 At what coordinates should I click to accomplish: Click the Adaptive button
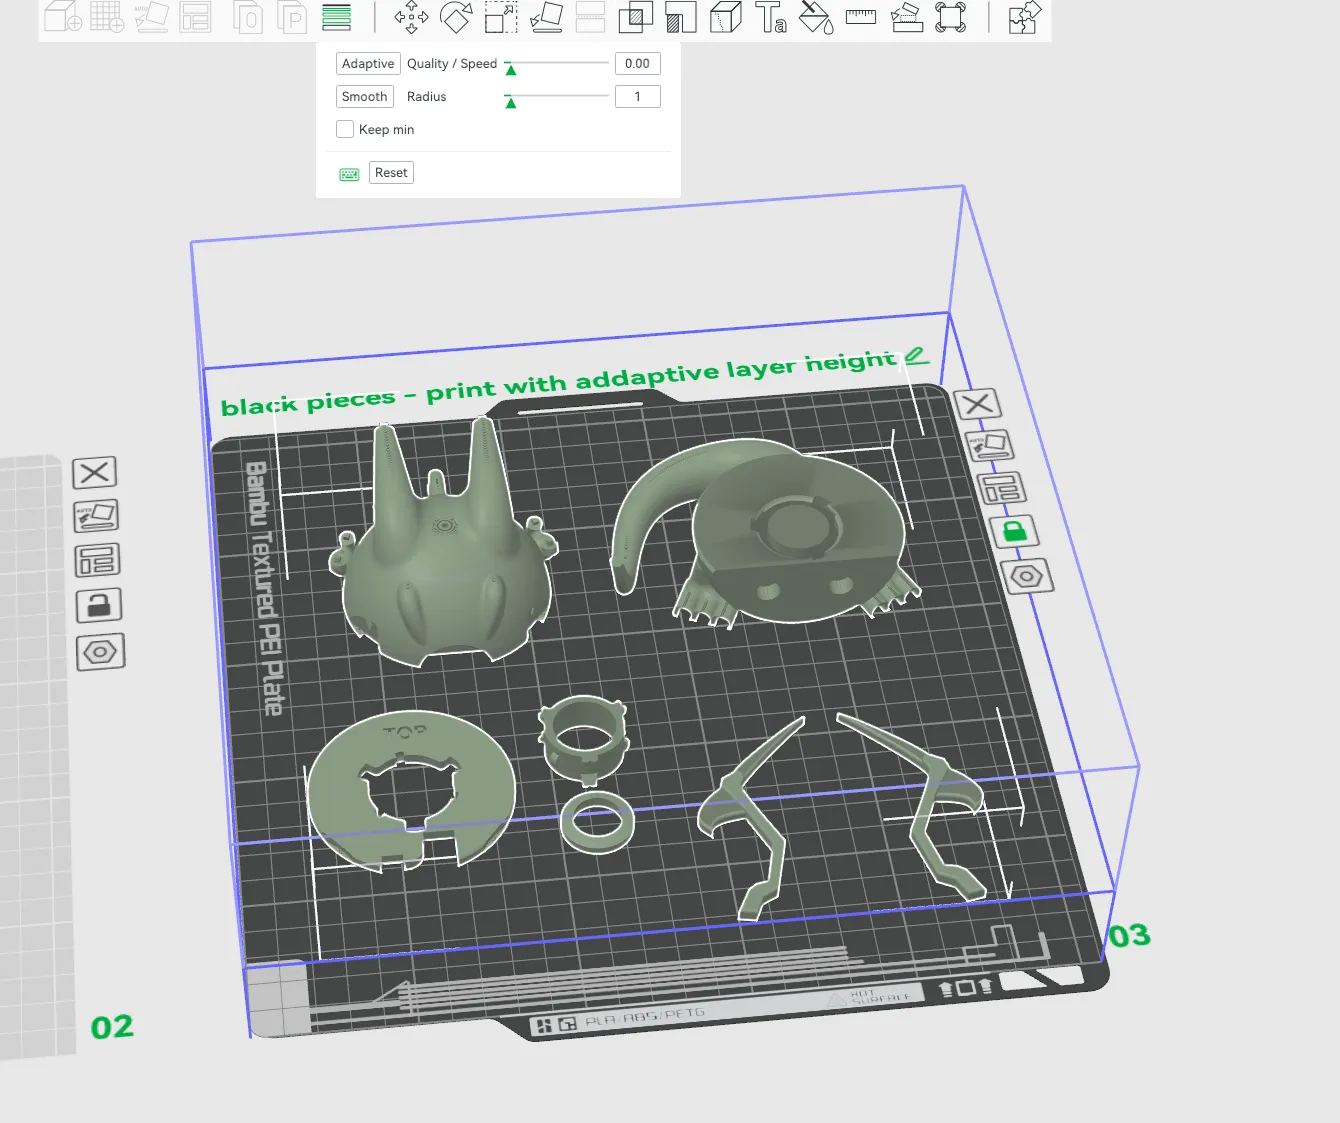368,64
